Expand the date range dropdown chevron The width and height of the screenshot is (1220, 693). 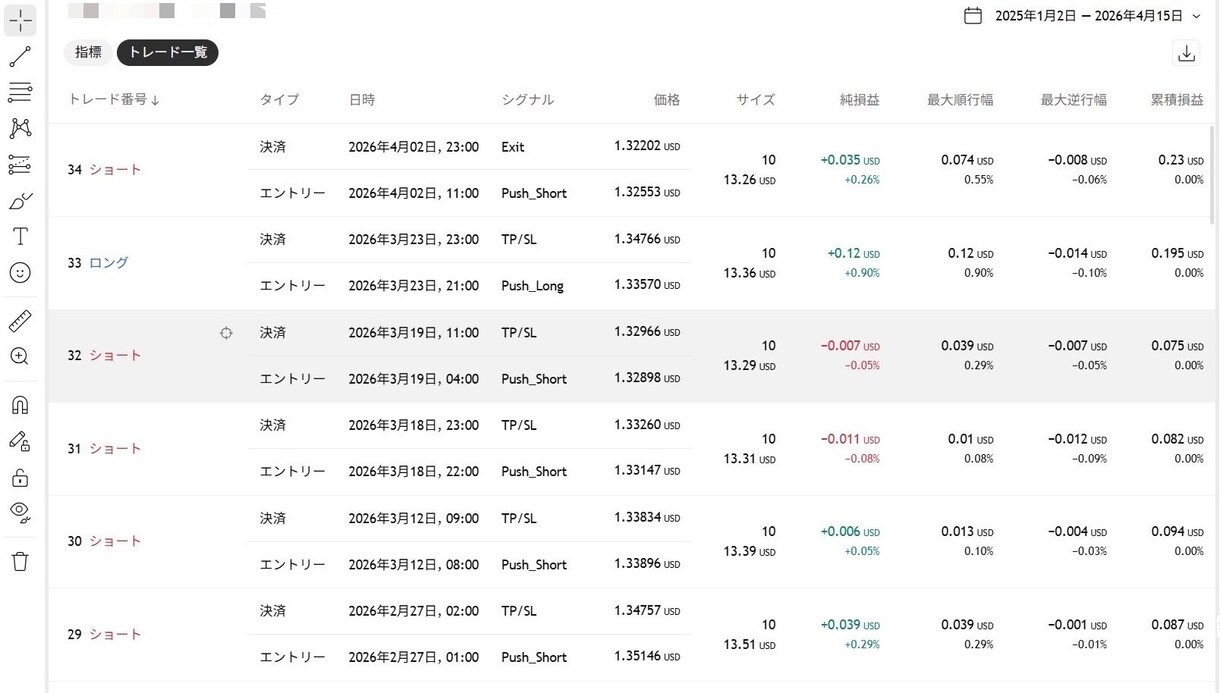pyautogui.click(x=1196, y=16)
